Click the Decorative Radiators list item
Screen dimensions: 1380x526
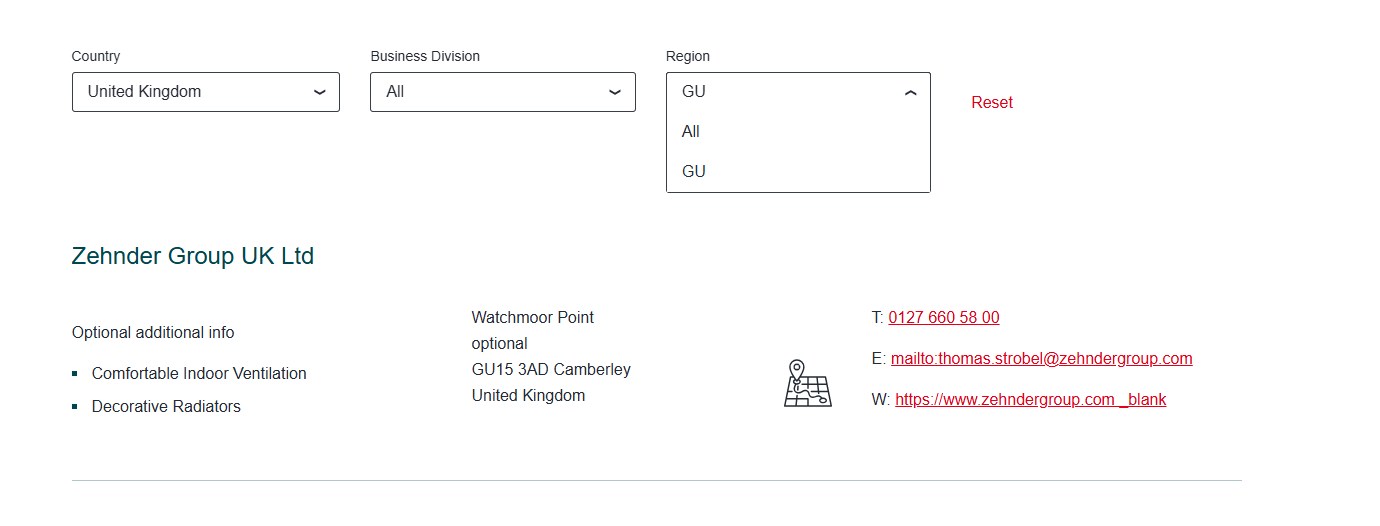point(166,407)
